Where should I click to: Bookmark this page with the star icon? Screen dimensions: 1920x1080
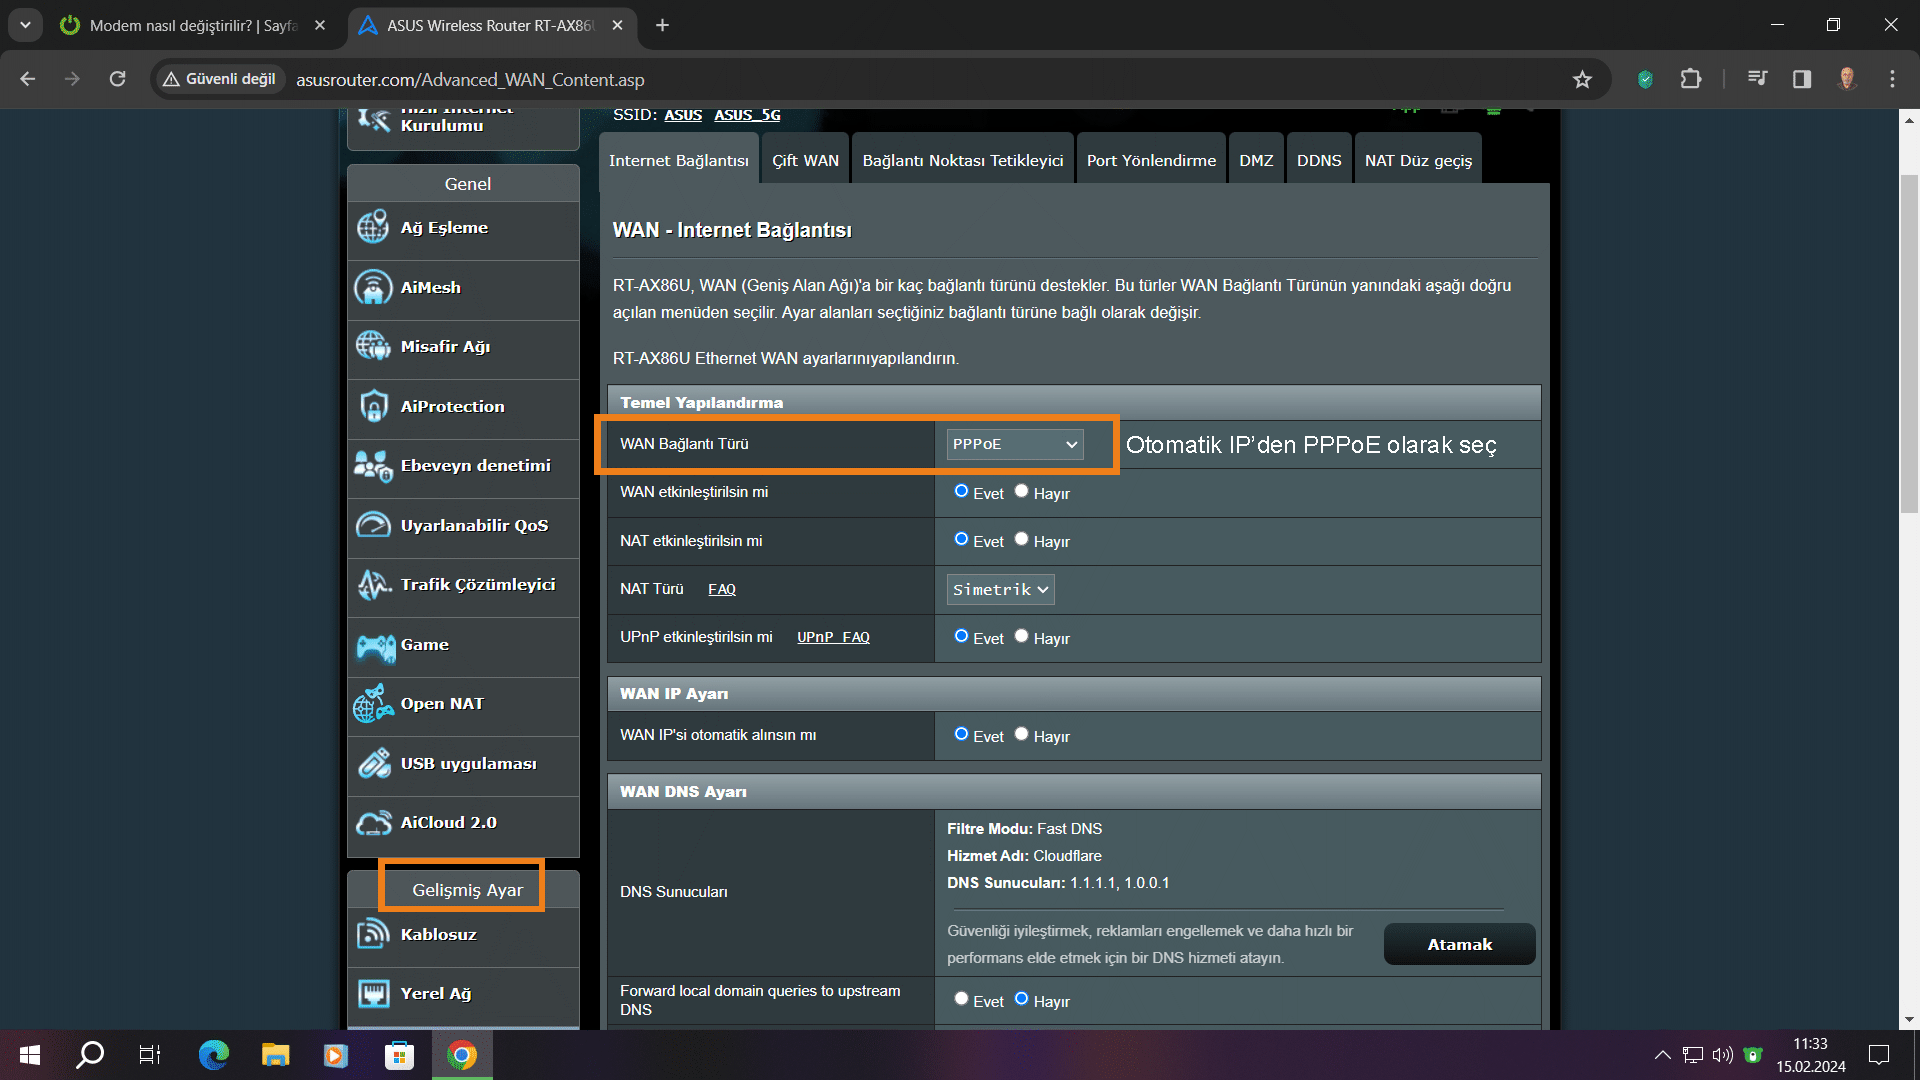[1582, 80]
